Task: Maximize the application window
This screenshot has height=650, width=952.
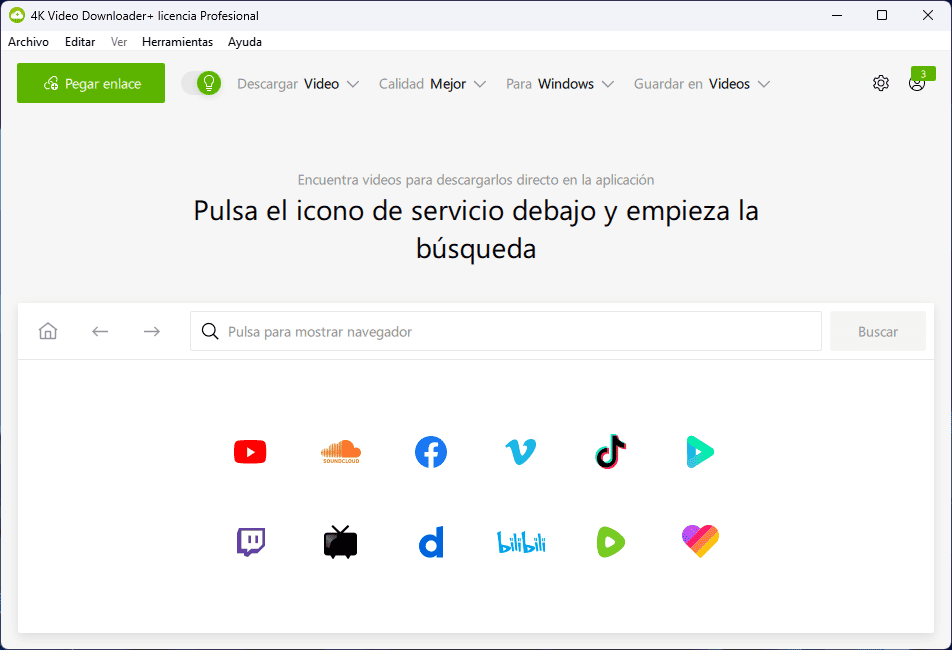Action: pyautogui.click(x=882, y=15)
